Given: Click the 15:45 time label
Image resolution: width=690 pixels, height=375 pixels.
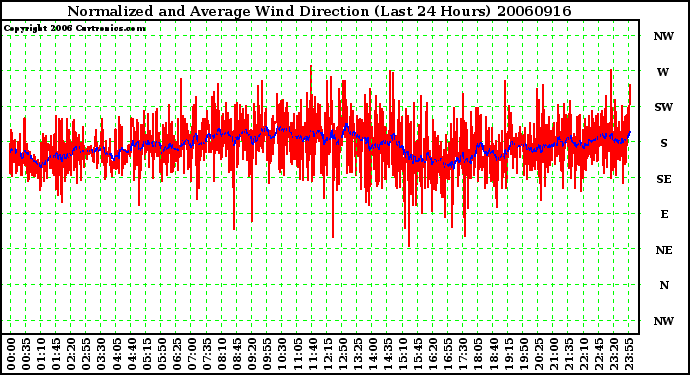Looking at the screenshot, I should tap(418, 354).
